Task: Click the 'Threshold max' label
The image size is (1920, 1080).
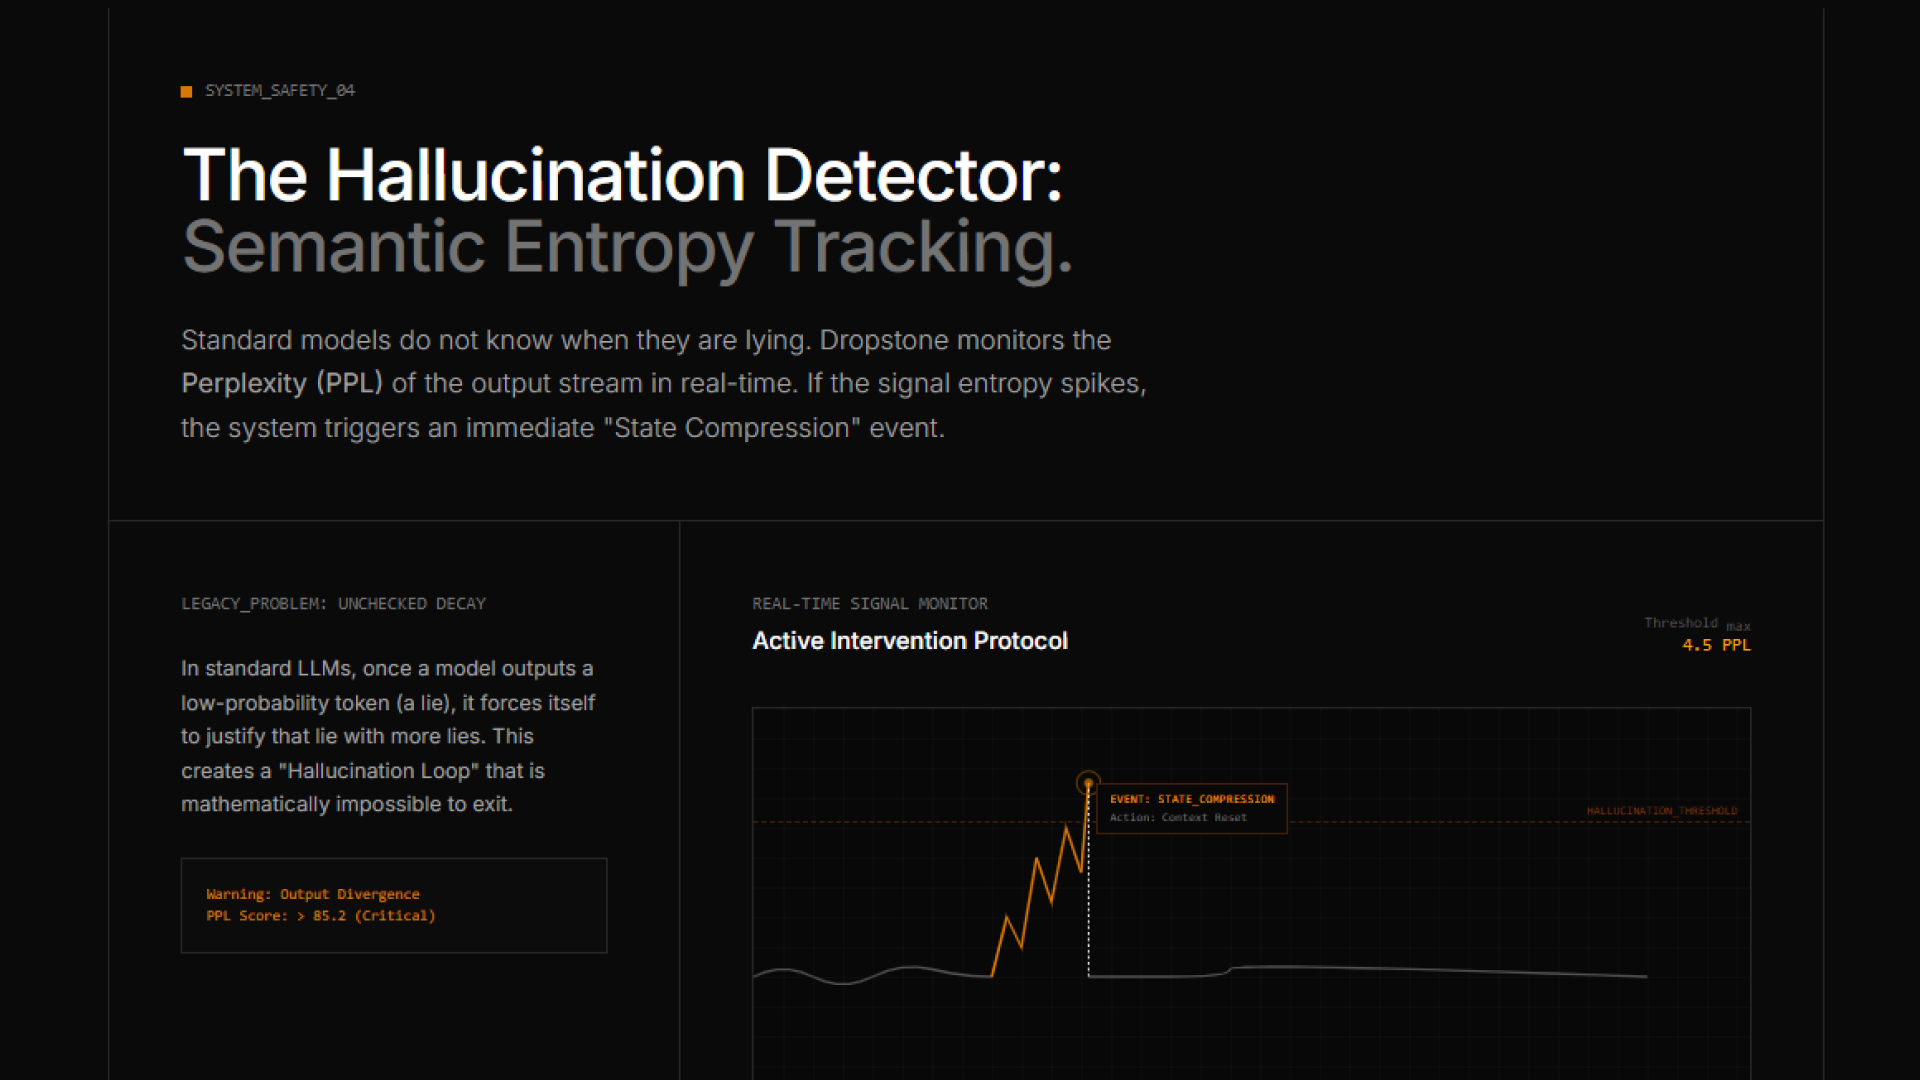Action: (x=1695, y=623)
